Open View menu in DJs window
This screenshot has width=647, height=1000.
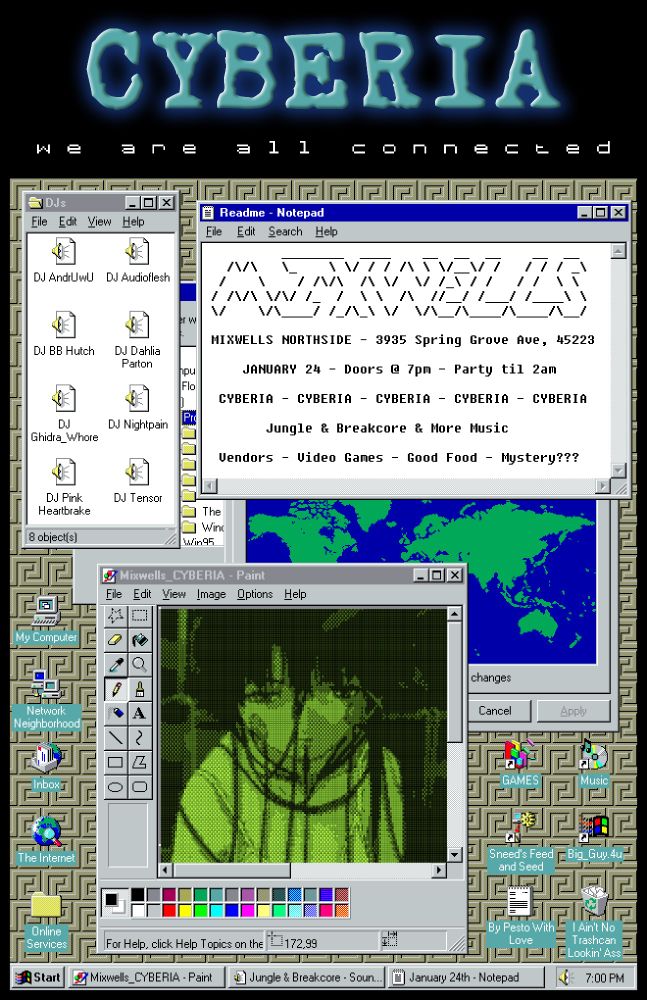[100, 221]
